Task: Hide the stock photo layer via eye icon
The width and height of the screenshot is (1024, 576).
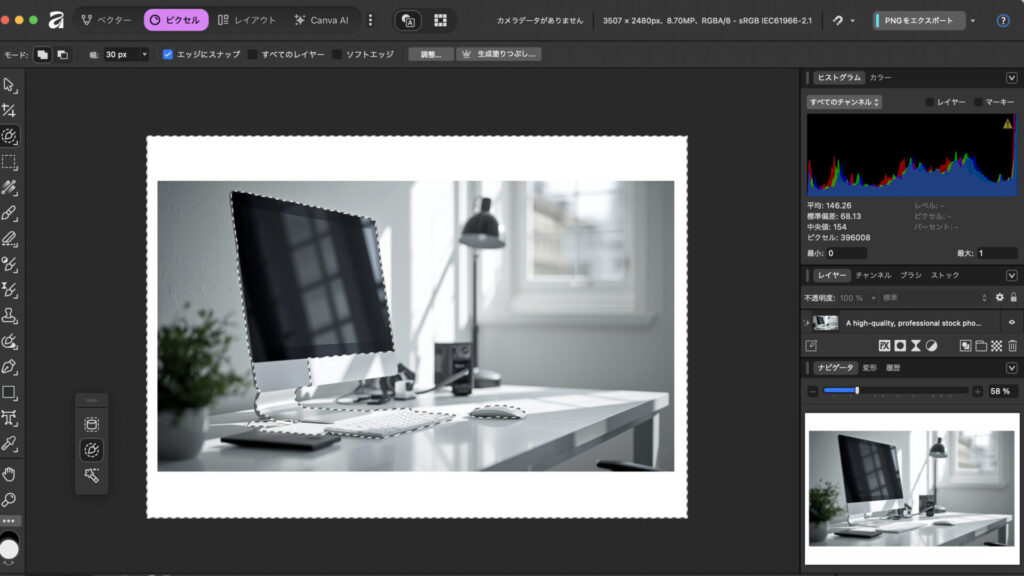Action: (1012, 322)
